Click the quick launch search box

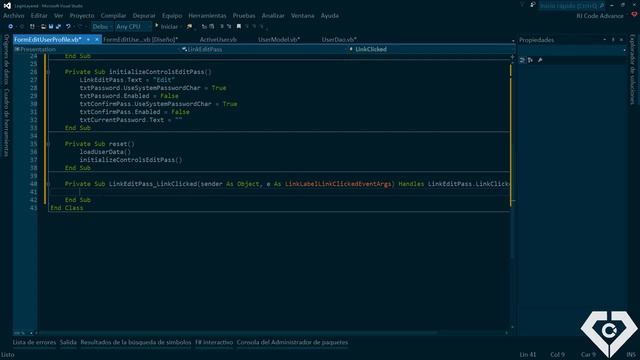coord(572,5)
